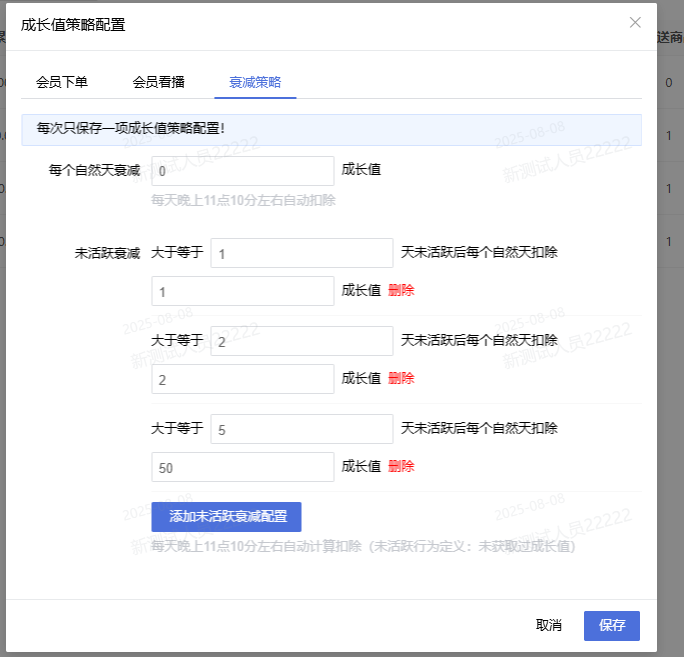Screen dimensions: 684x657
Task: Click the 未活跃衰减 field label
Action: click(x=107, y=253)
